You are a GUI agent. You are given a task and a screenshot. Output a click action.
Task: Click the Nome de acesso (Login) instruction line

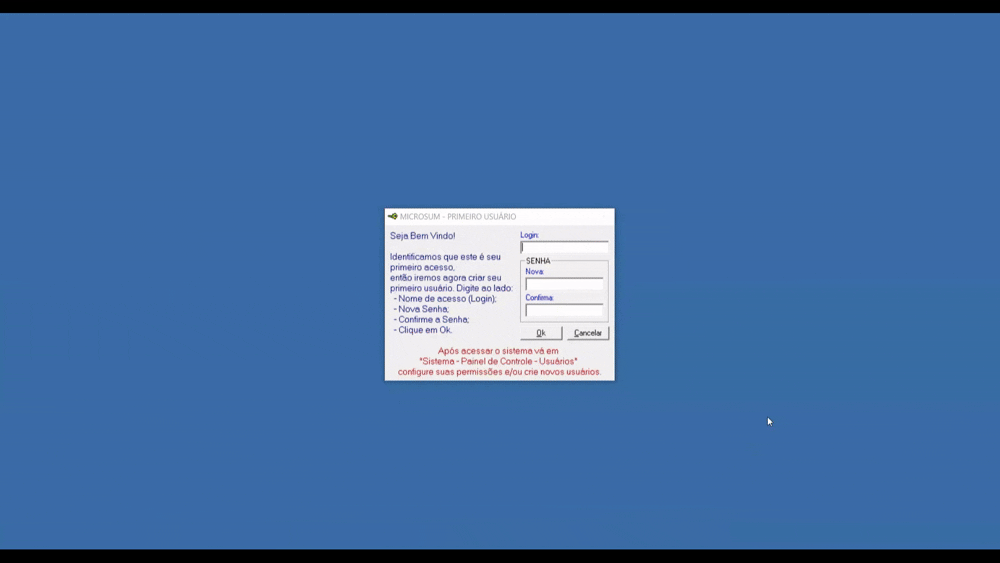[x=446, y=299]
